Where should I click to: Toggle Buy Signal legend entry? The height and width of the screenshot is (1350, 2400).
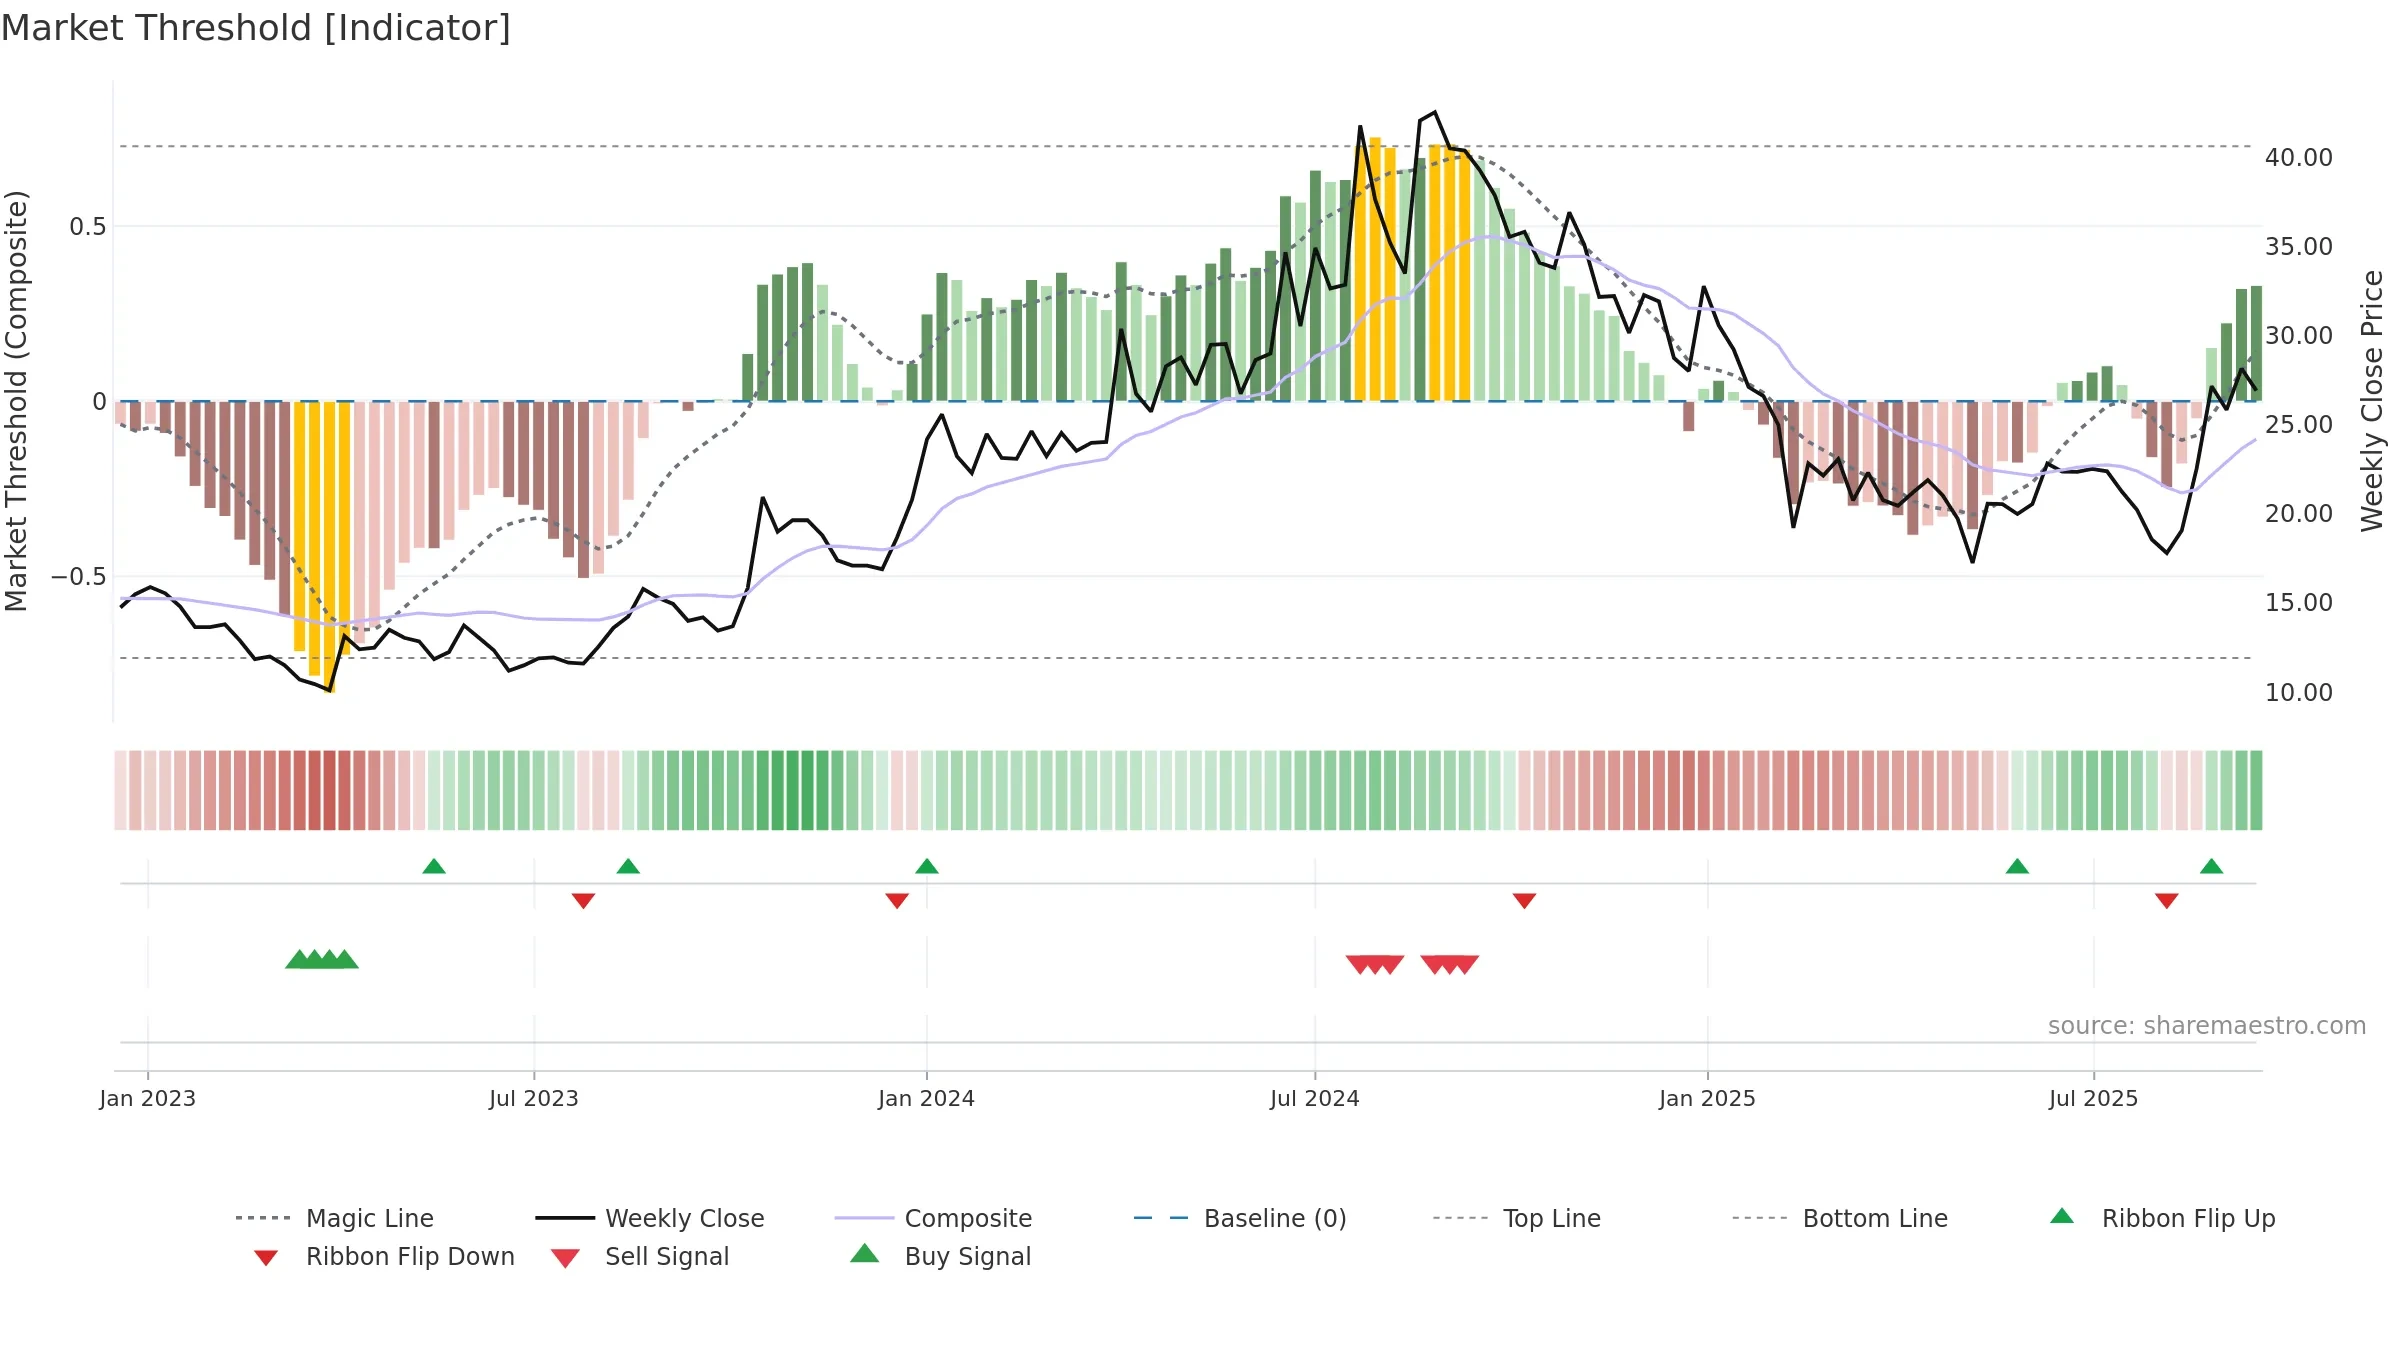pos(940,1256)
